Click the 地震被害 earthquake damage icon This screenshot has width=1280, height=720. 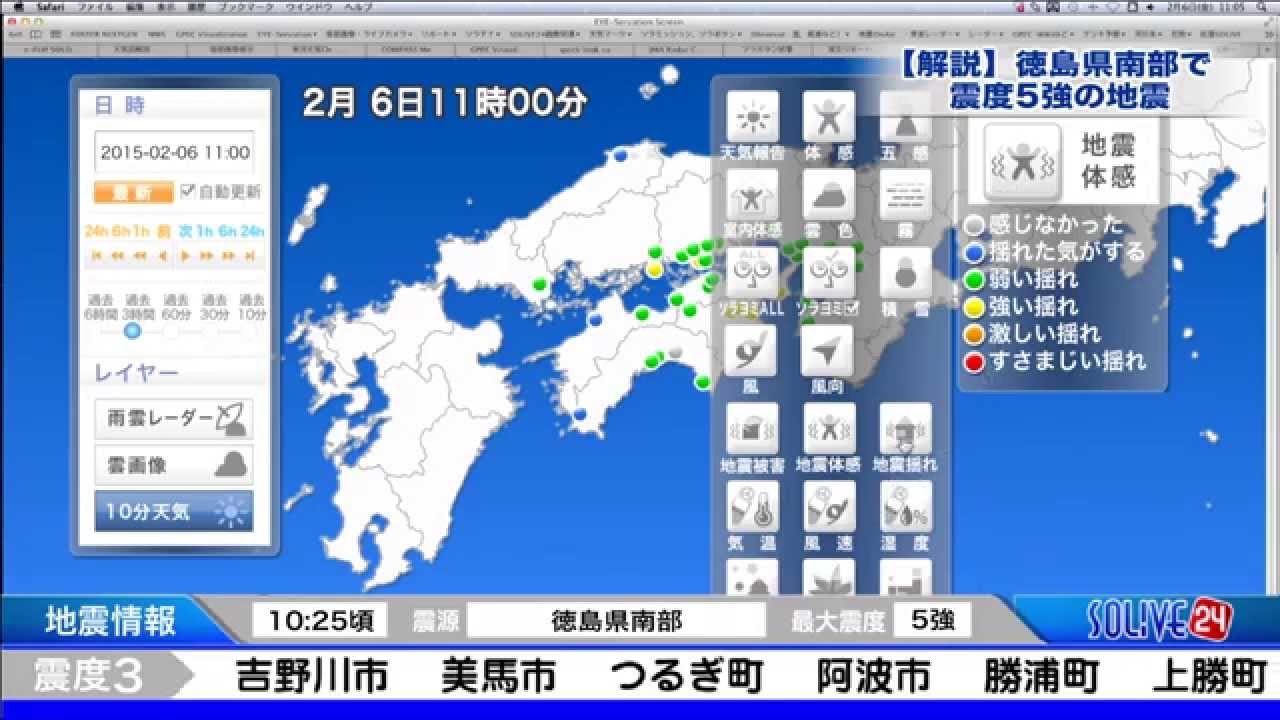752,429
